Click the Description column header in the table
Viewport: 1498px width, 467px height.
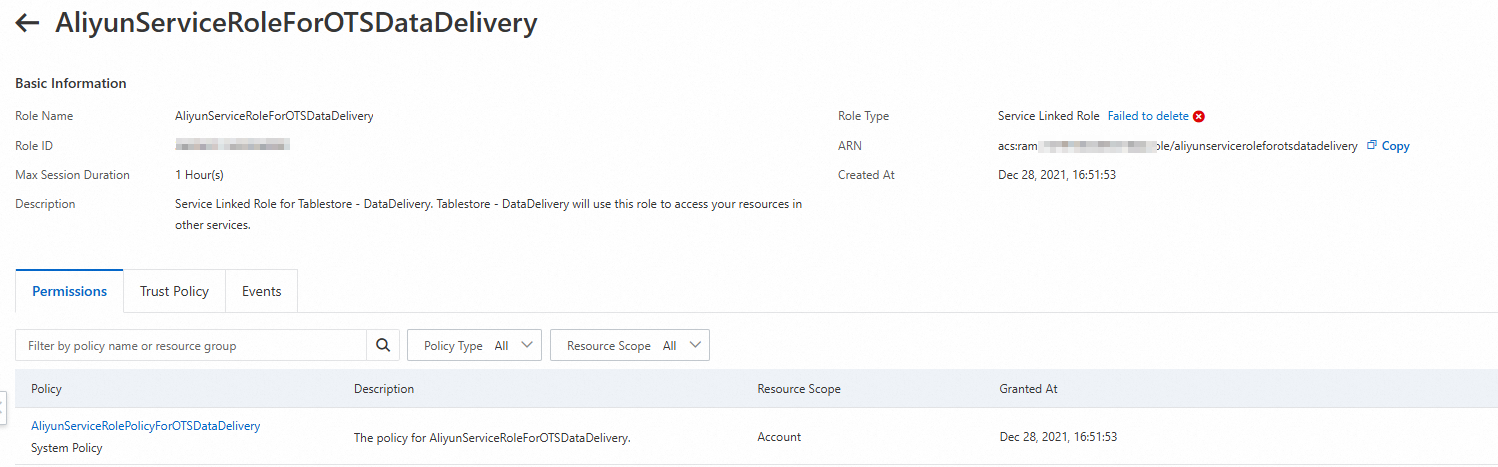point(384,388)
